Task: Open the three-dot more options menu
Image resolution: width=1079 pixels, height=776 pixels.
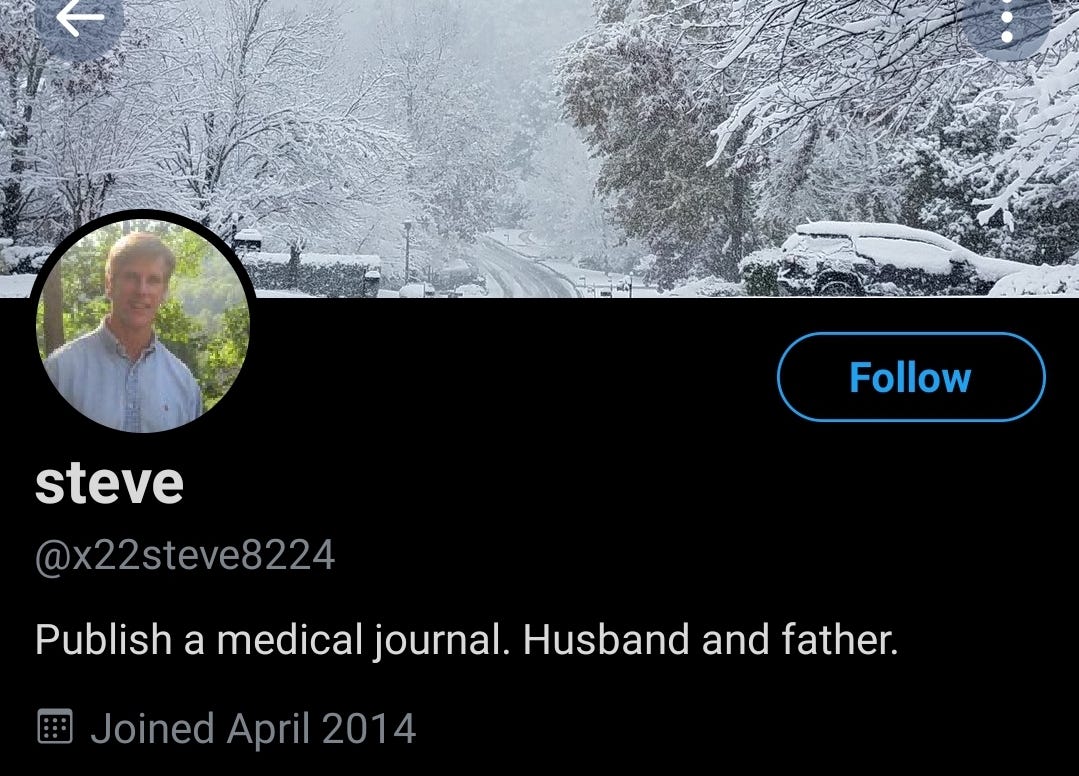Action: 1007,24
